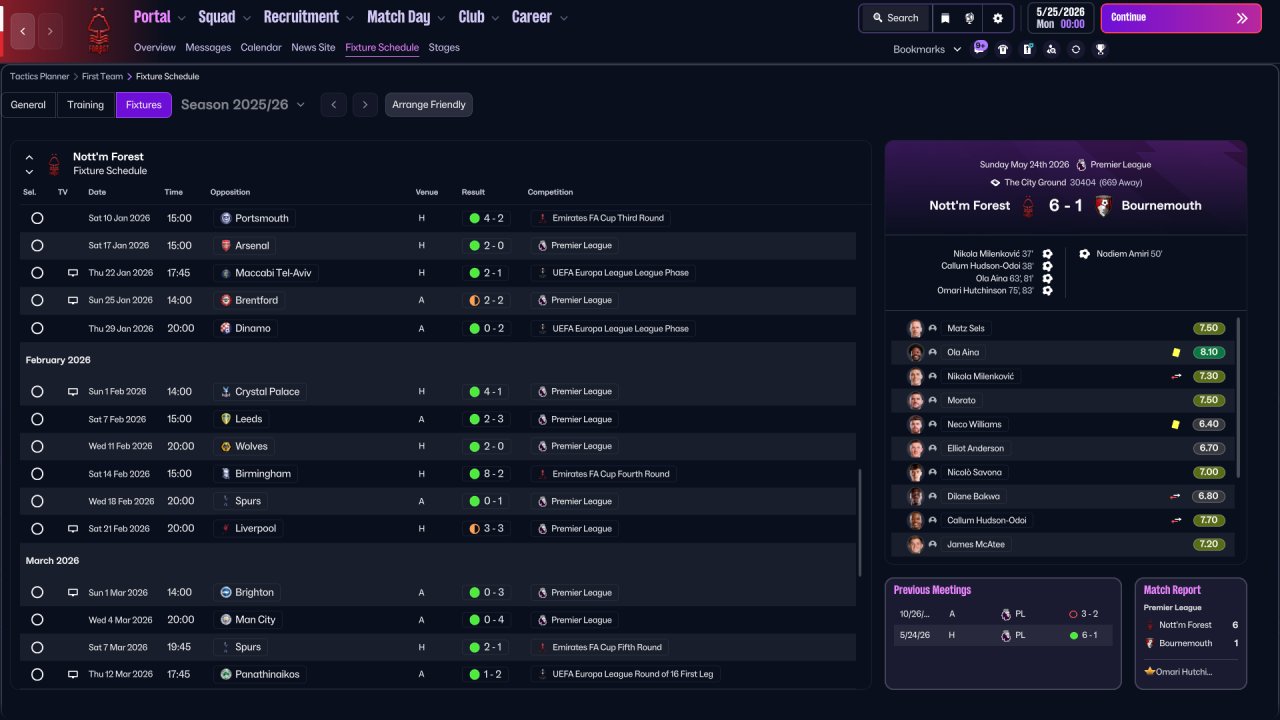The image size is (1280, 720).
Task: Click the TV icon on the Maccabi Tel-Aviv row
Action: tap(73, 273)
